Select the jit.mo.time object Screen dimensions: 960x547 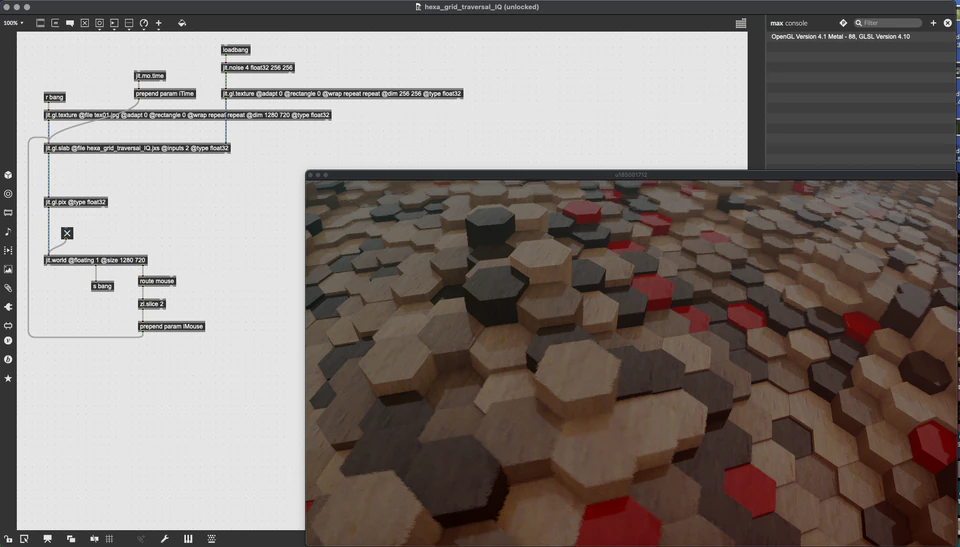coord(150,76)
